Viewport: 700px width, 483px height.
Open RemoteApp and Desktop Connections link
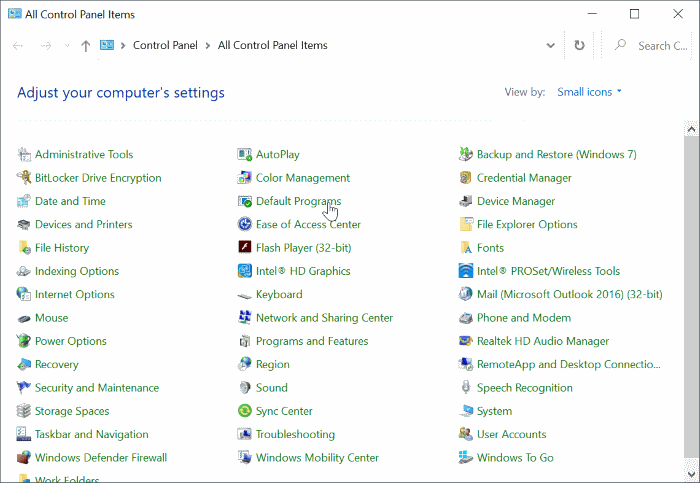[568, 364]
